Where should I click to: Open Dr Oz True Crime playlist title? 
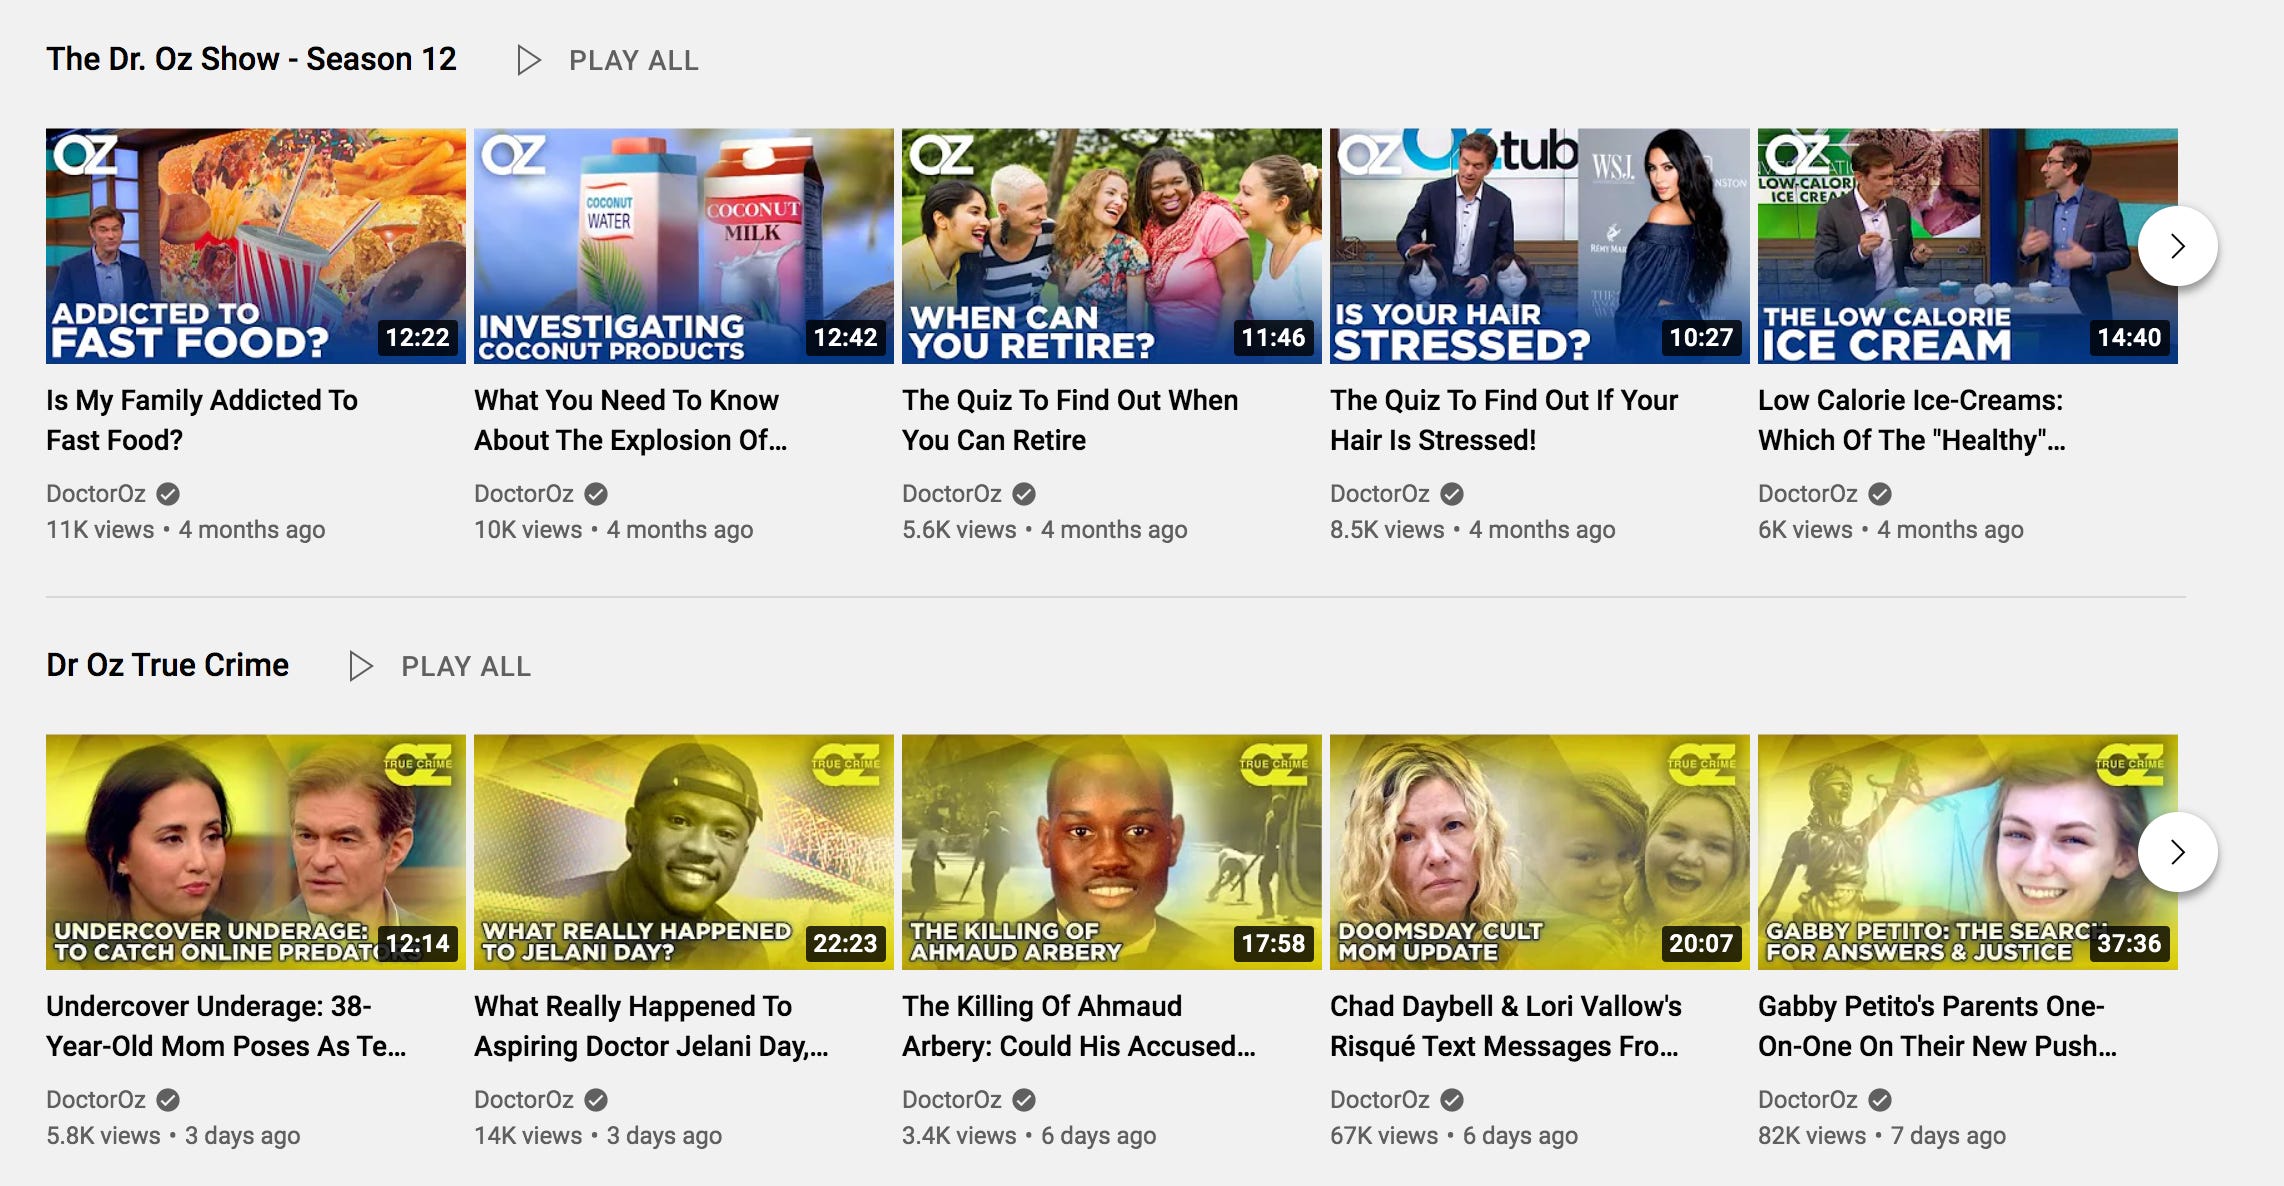(167, 665)
